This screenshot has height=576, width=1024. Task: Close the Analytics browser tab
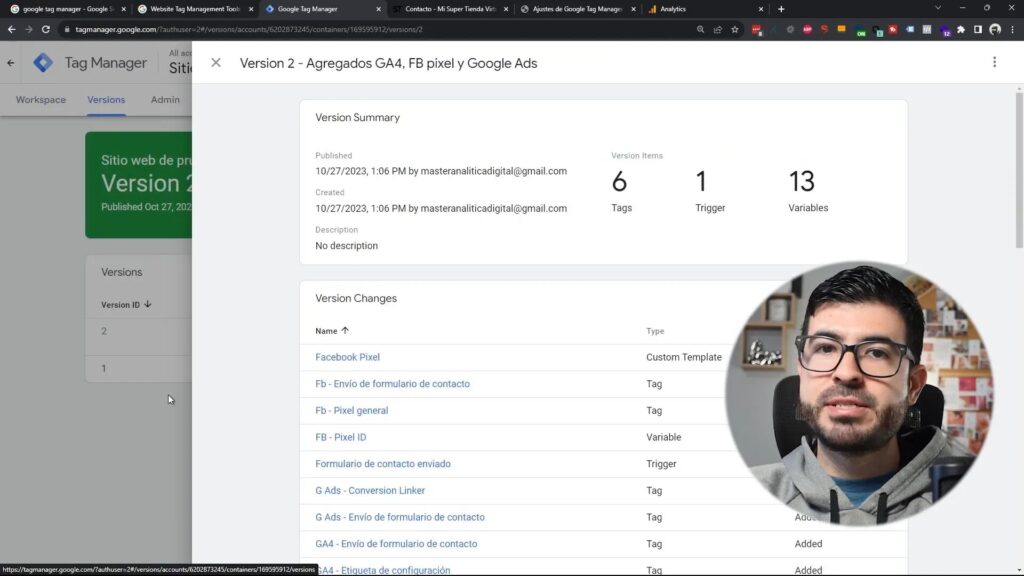point(760,9)
